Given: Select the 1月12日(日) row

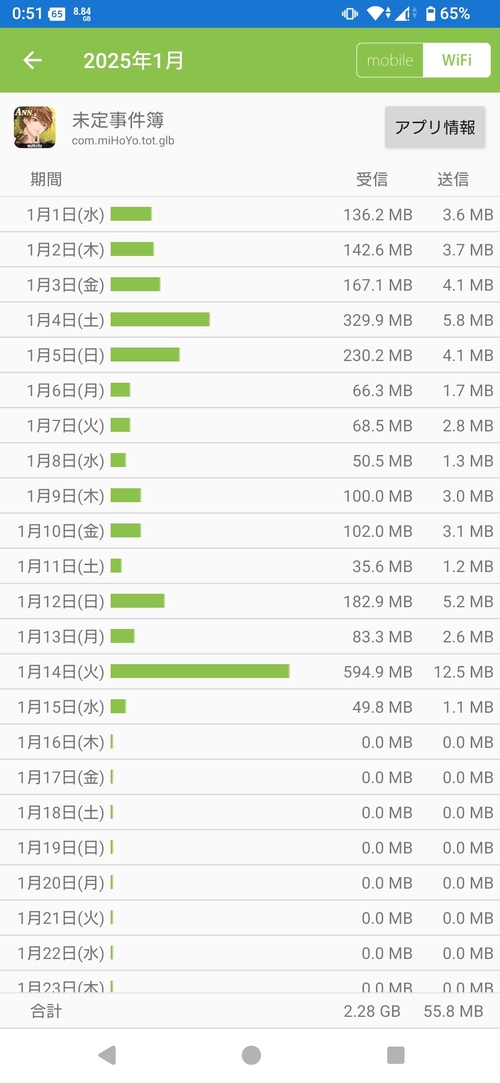Looking at the screenshot, I should (250, 601).
